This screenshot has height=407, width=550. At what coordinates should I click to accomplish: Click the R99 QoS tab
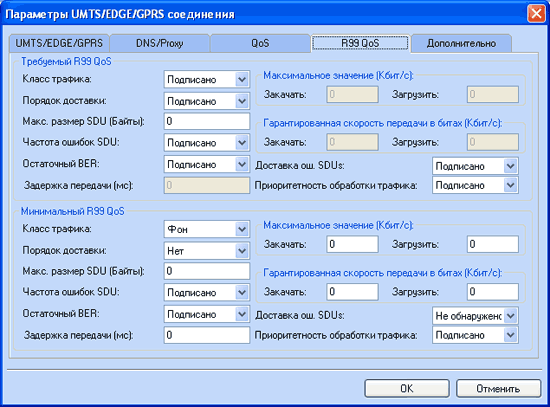click(360, 43)
